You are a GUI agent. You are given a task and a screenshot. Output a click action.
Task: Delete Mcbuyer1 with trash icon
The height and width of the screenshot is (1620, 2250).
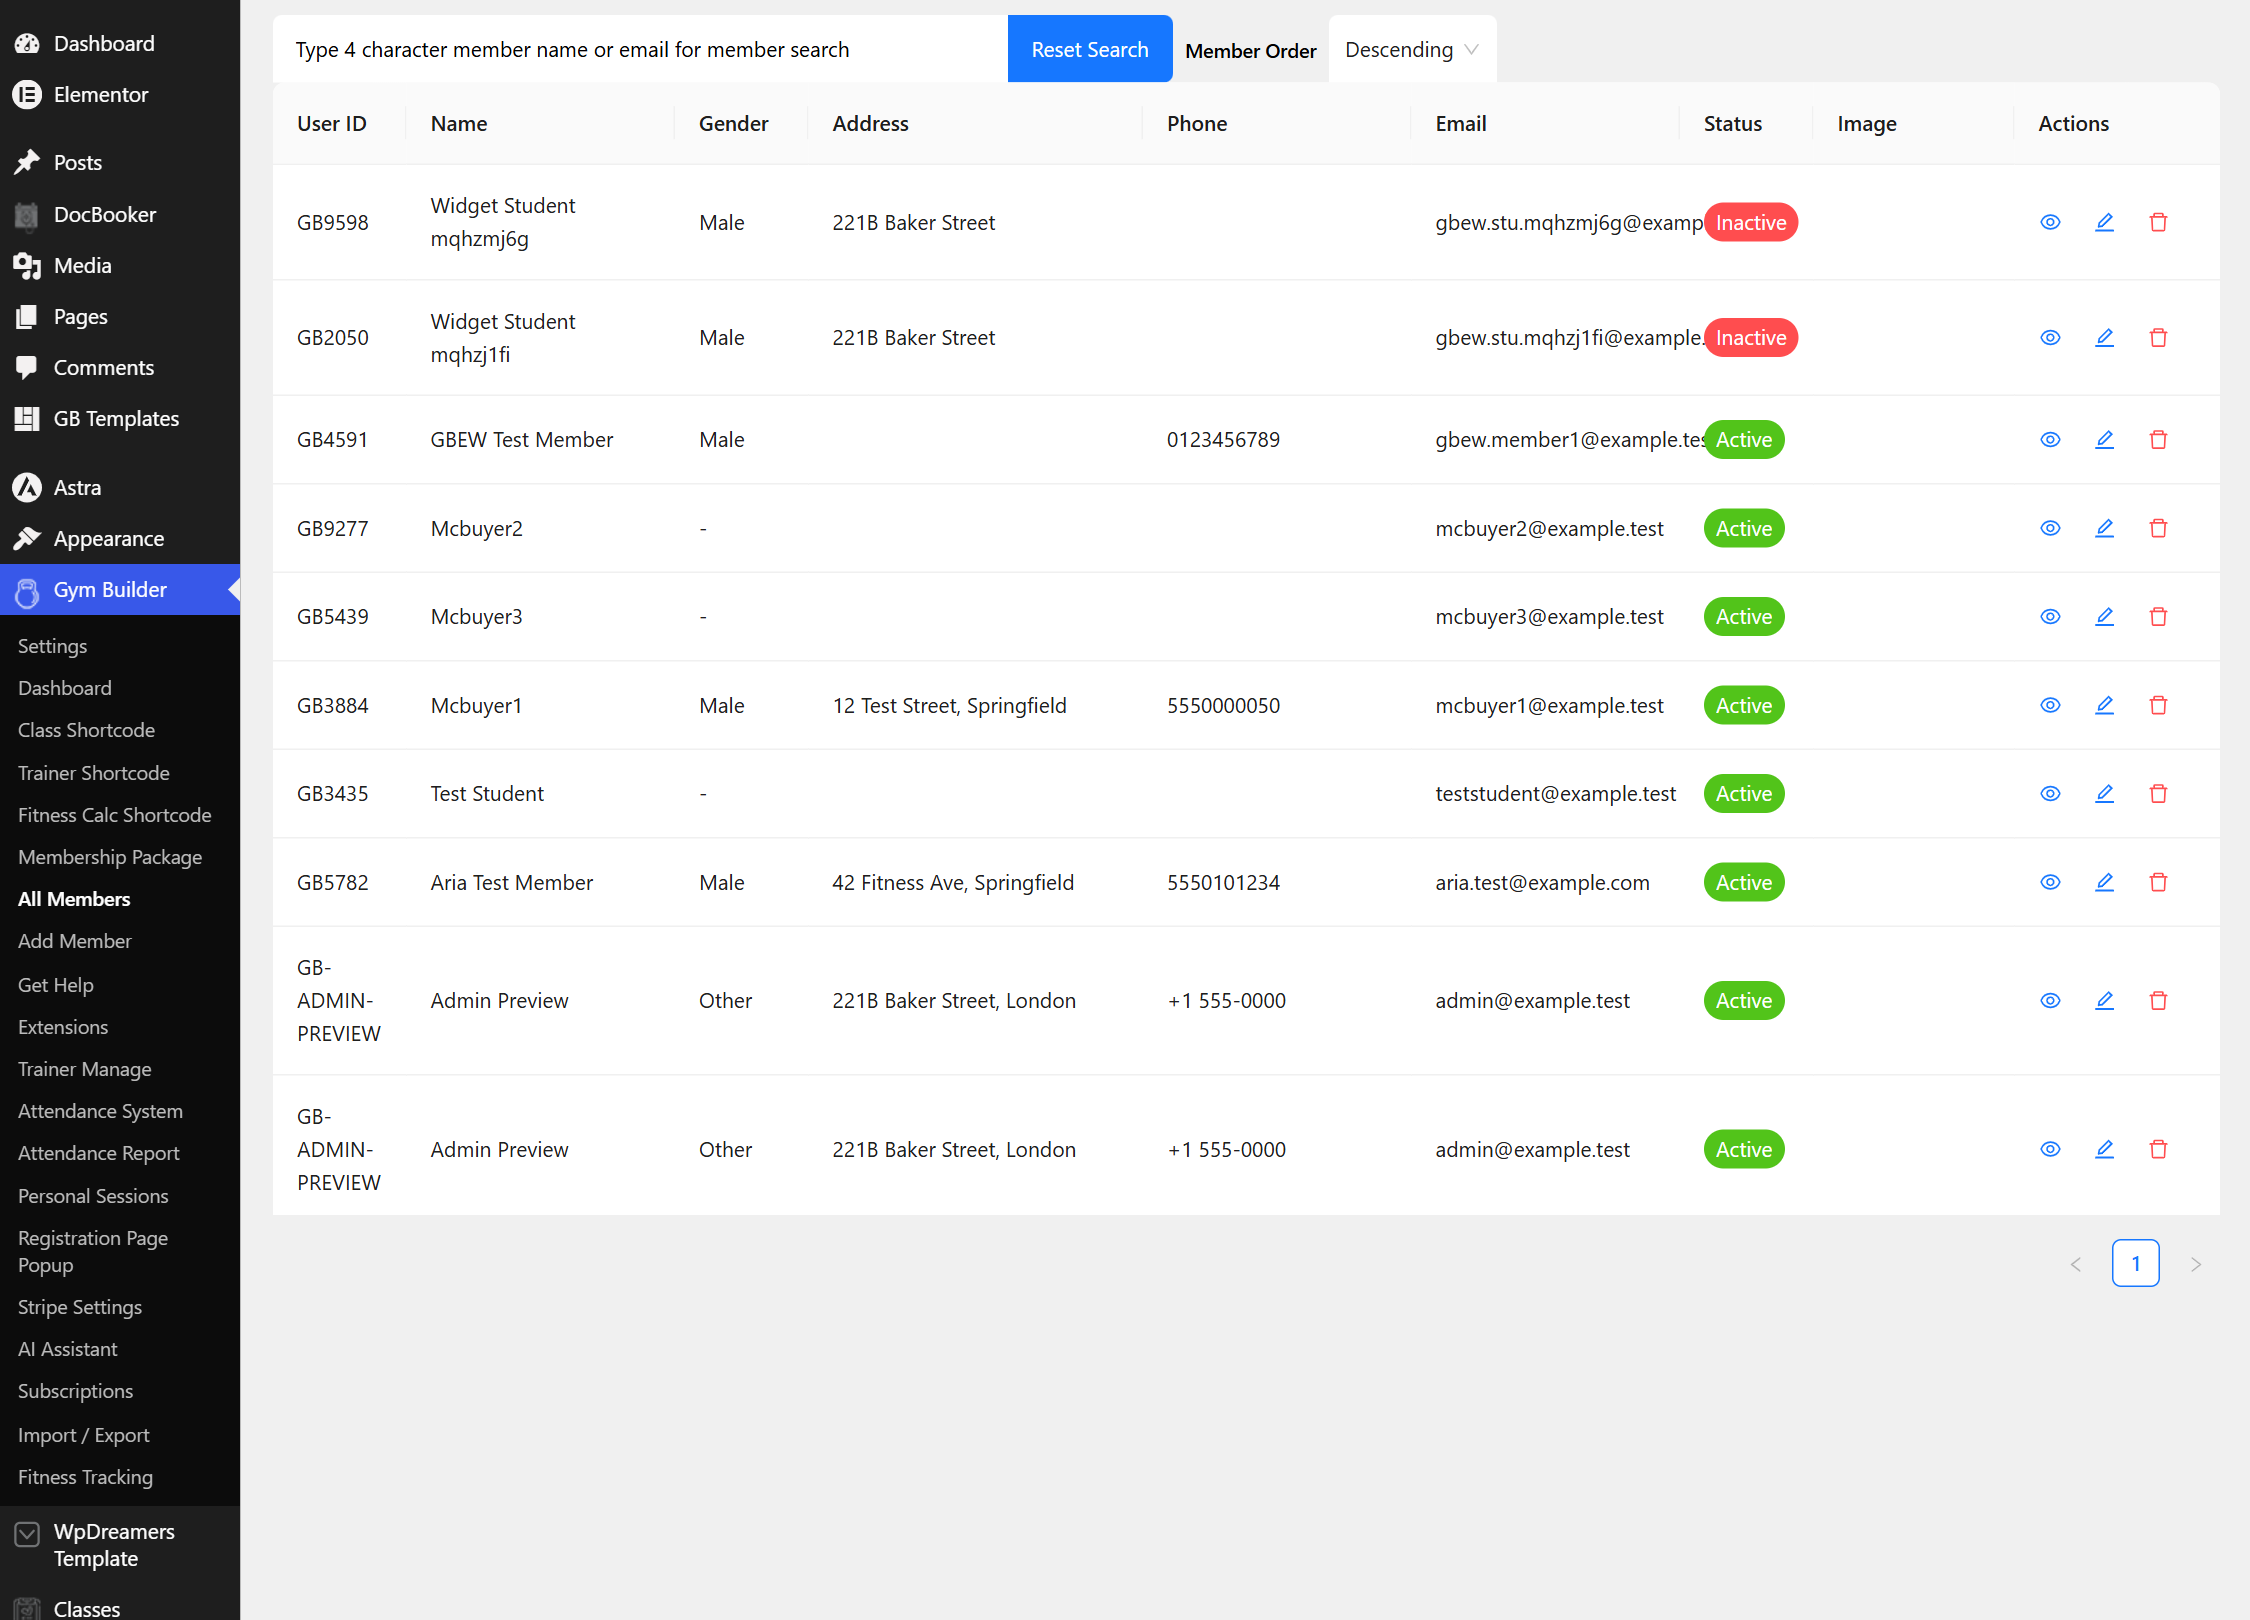pos(2158,705)
